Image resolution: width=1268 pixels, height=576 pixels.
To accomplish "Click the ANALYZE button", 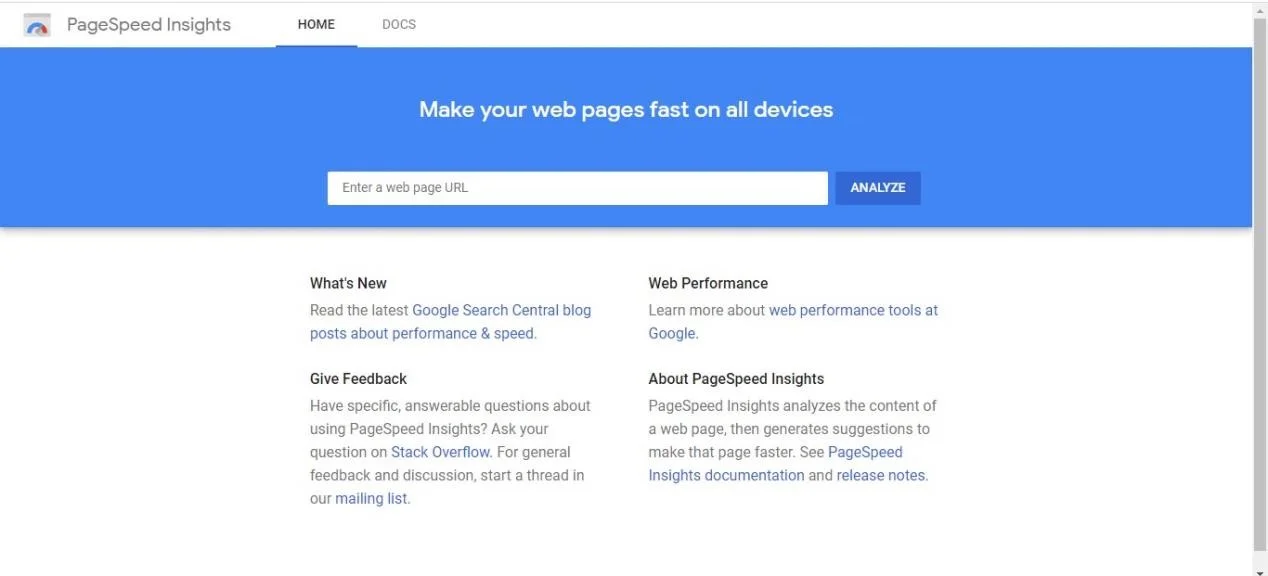I will click(x=878, y=188).
